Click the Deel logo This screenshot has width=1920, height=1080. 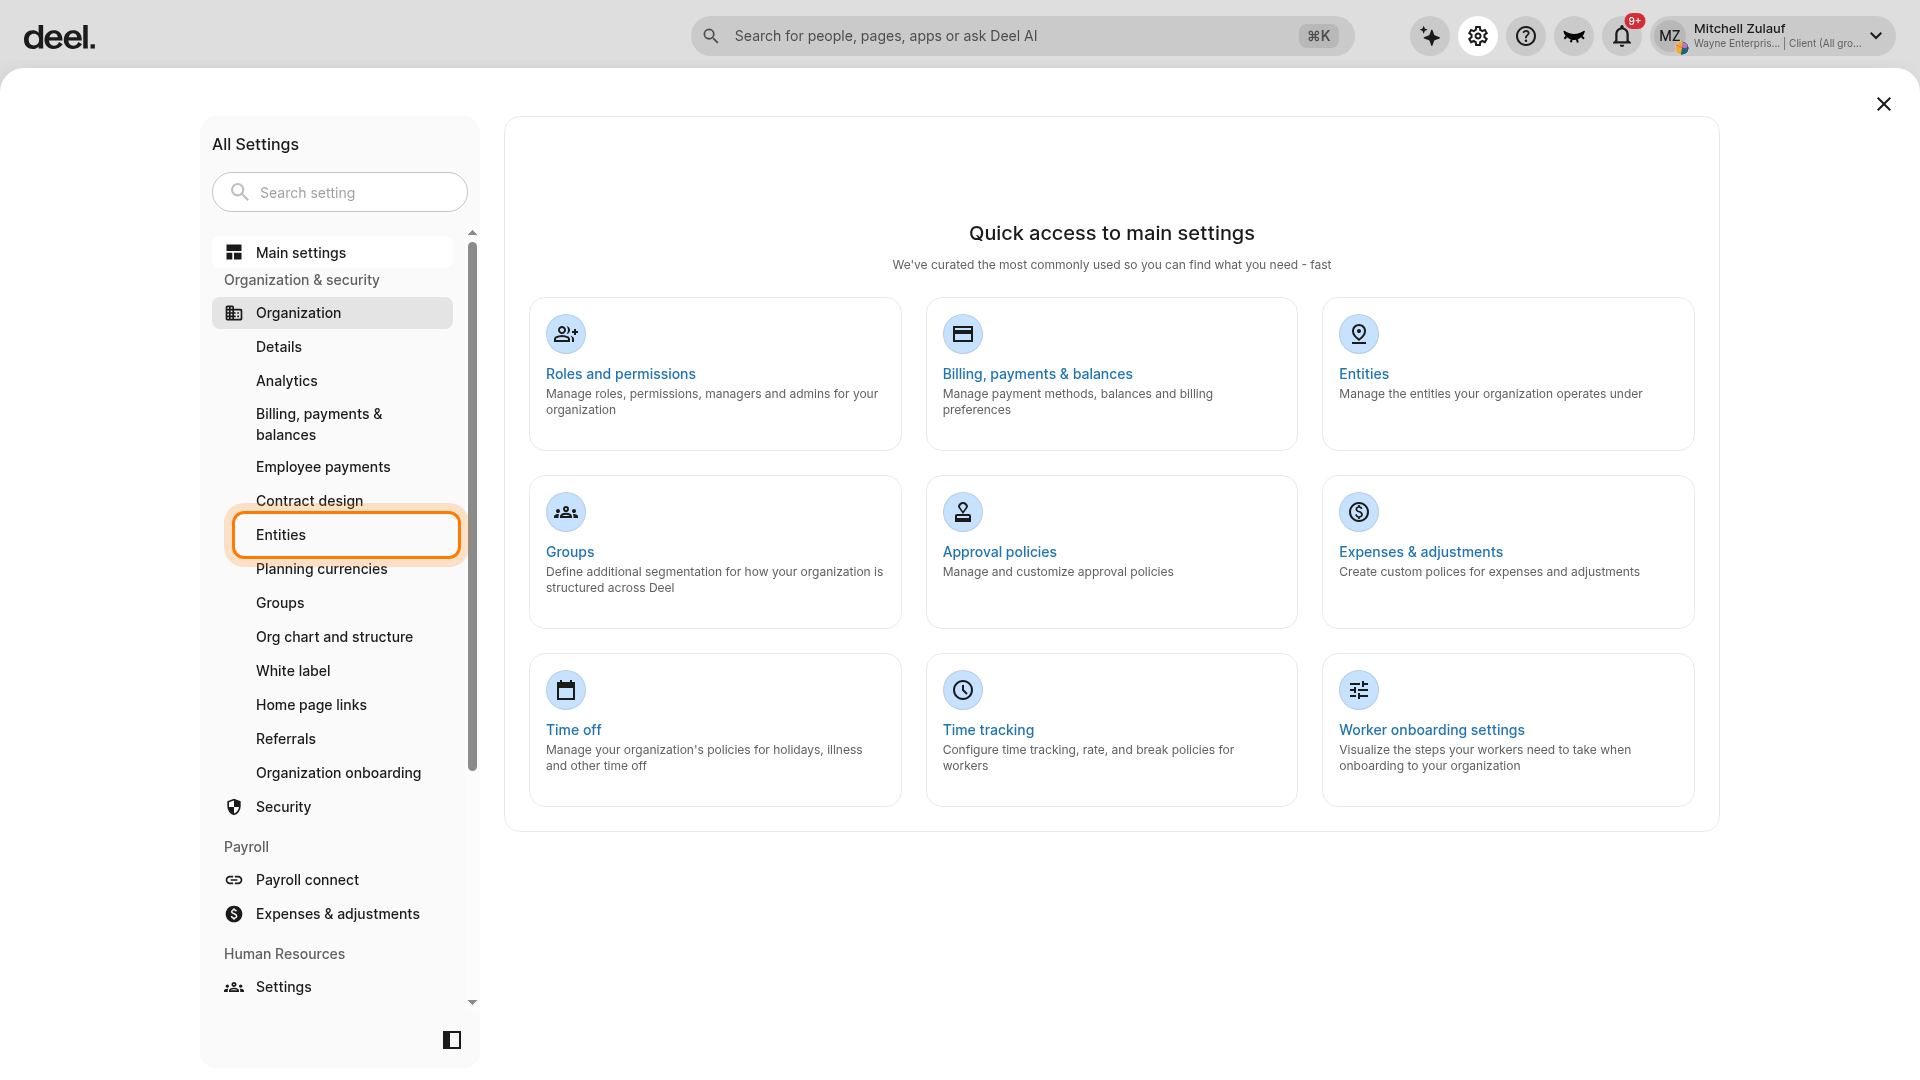pyautogui.click(x=59, y=38)
